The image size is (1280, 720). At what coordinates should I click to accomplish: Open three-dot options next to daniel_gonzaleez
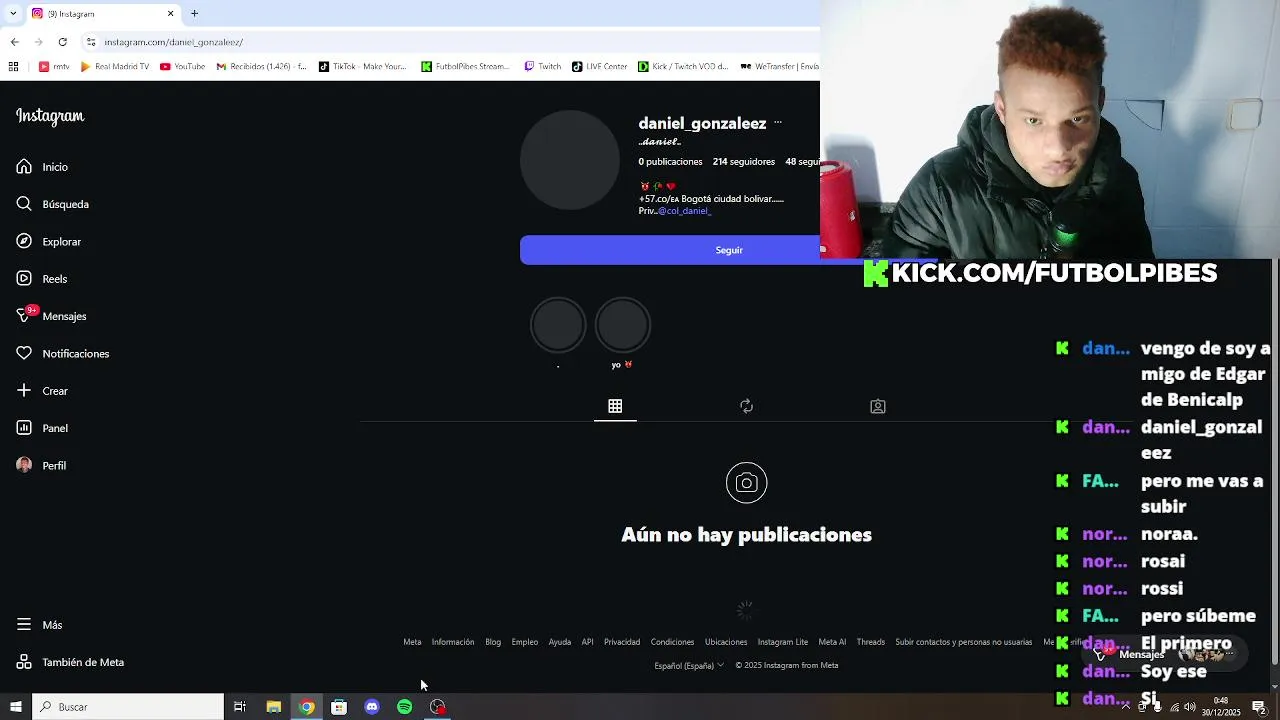pos(778,123)
